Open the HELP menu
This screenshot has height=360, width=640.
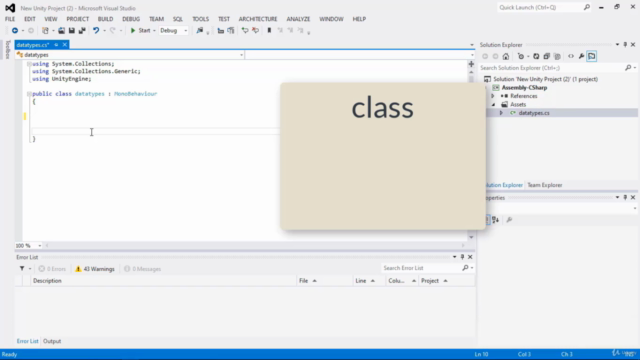coord(359,19)
